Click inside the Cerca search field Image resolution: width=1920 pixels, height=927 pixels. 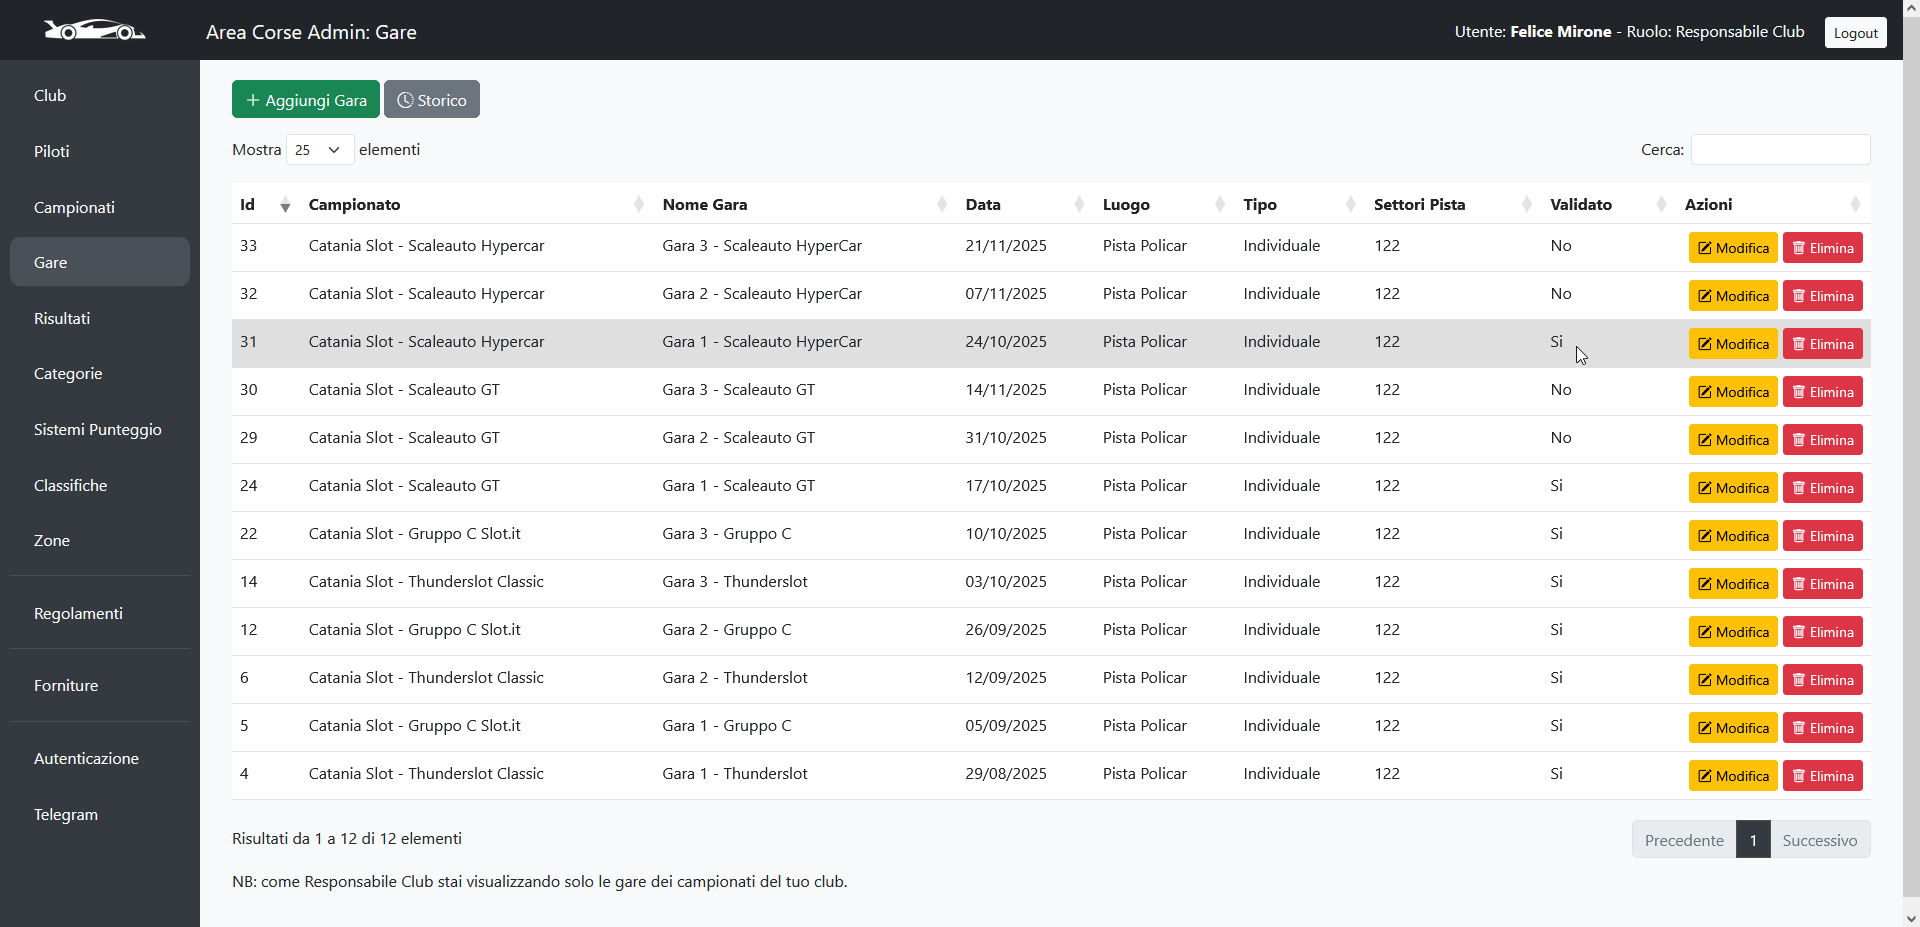click(1780, 149)
